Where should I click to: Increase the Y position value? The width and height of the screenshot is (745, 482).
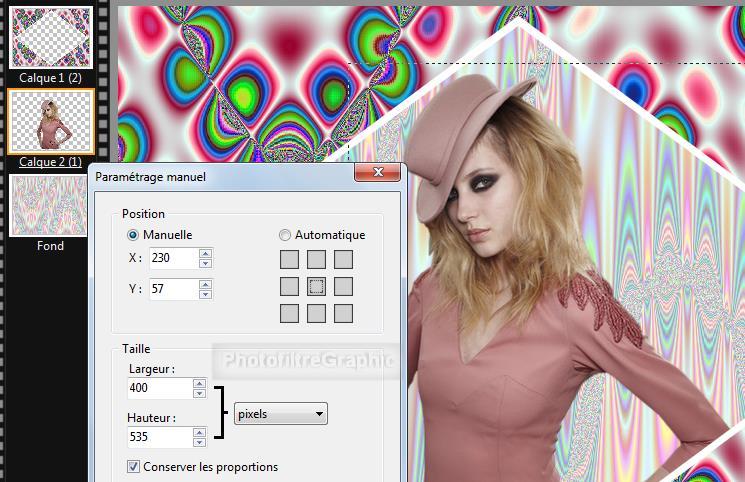pos(206,284)
